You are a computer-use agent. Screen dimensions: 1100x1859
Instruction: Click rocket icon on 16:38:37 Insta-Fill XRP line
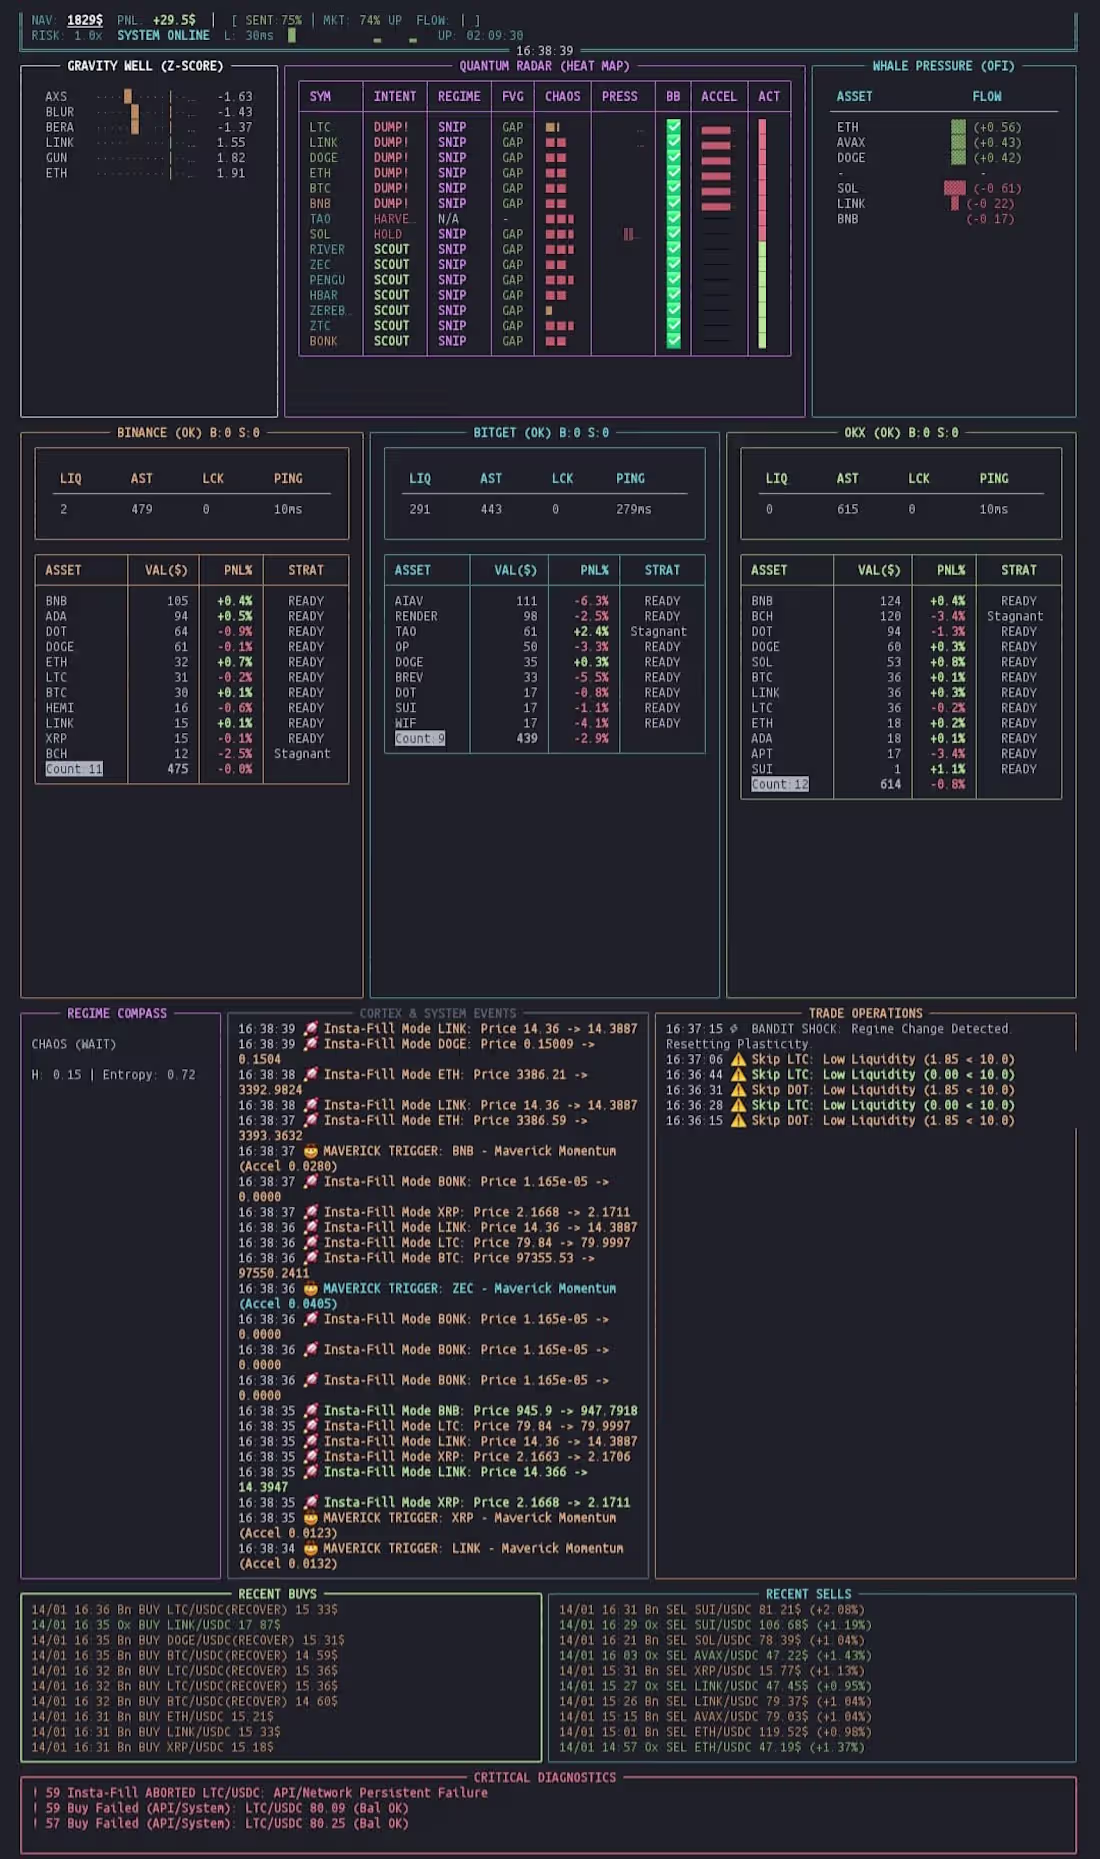click(x=310, y=1212)
